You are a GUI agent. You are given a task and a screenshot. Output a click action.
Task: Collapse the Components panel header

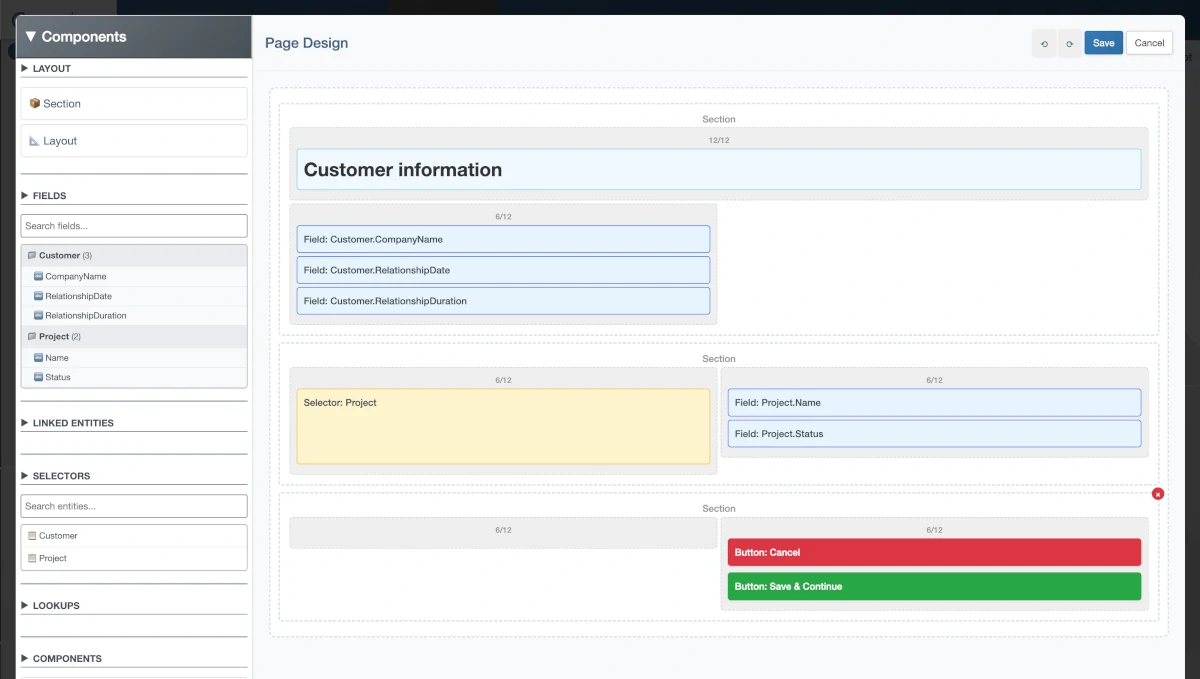[x=31, y=36]
